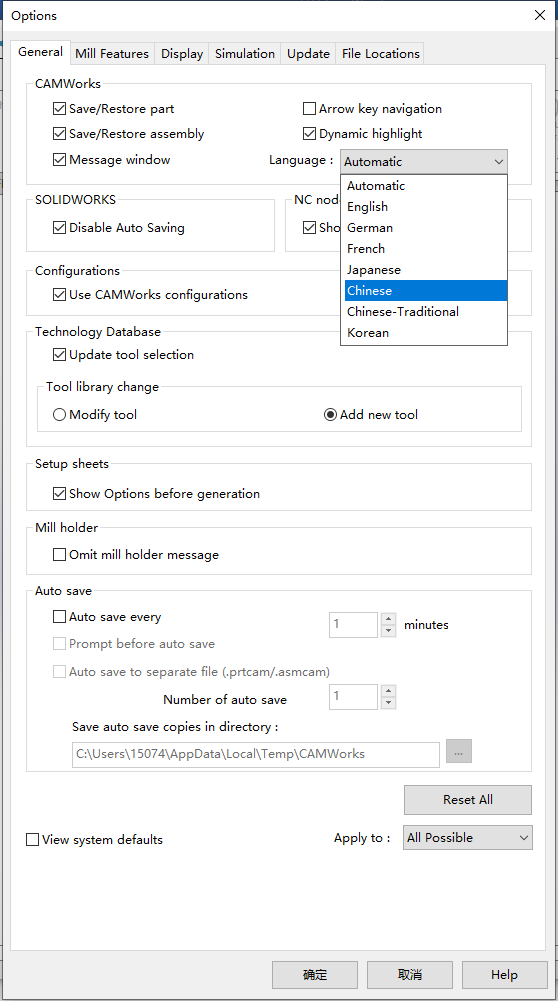Decrease auto save minutes value
Image resolution: width=558 pixels, height=1001 pixels.
tap(388, 631)
